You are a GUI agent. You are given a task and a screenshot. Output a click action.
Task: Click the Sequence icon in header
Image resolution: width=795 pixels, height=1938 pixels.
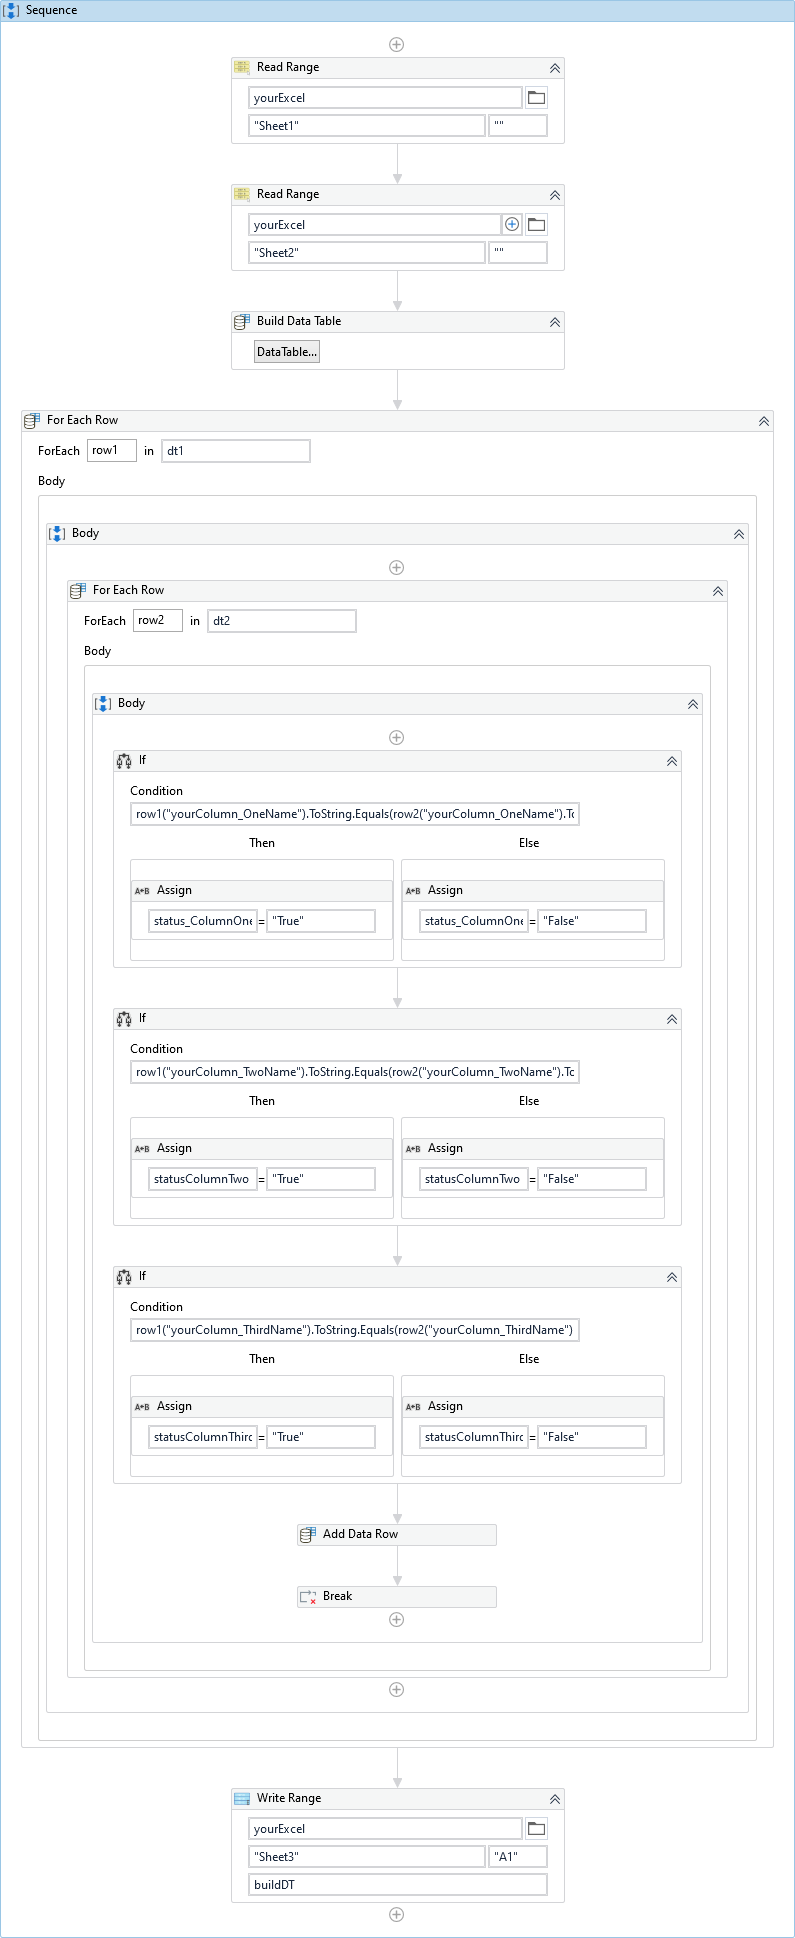[11, 11]
